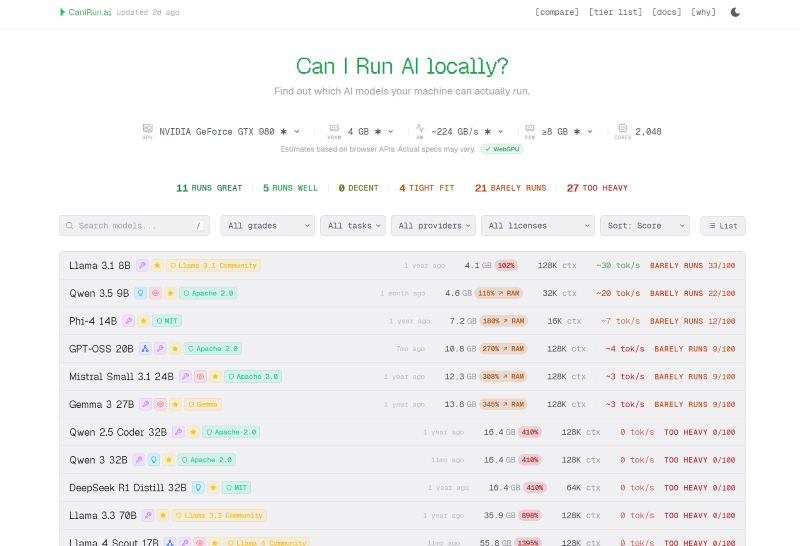Open the RAM dropdown showing ≥8 GB
The width and height of the screenshot is (800, 546).
[567, 132]
